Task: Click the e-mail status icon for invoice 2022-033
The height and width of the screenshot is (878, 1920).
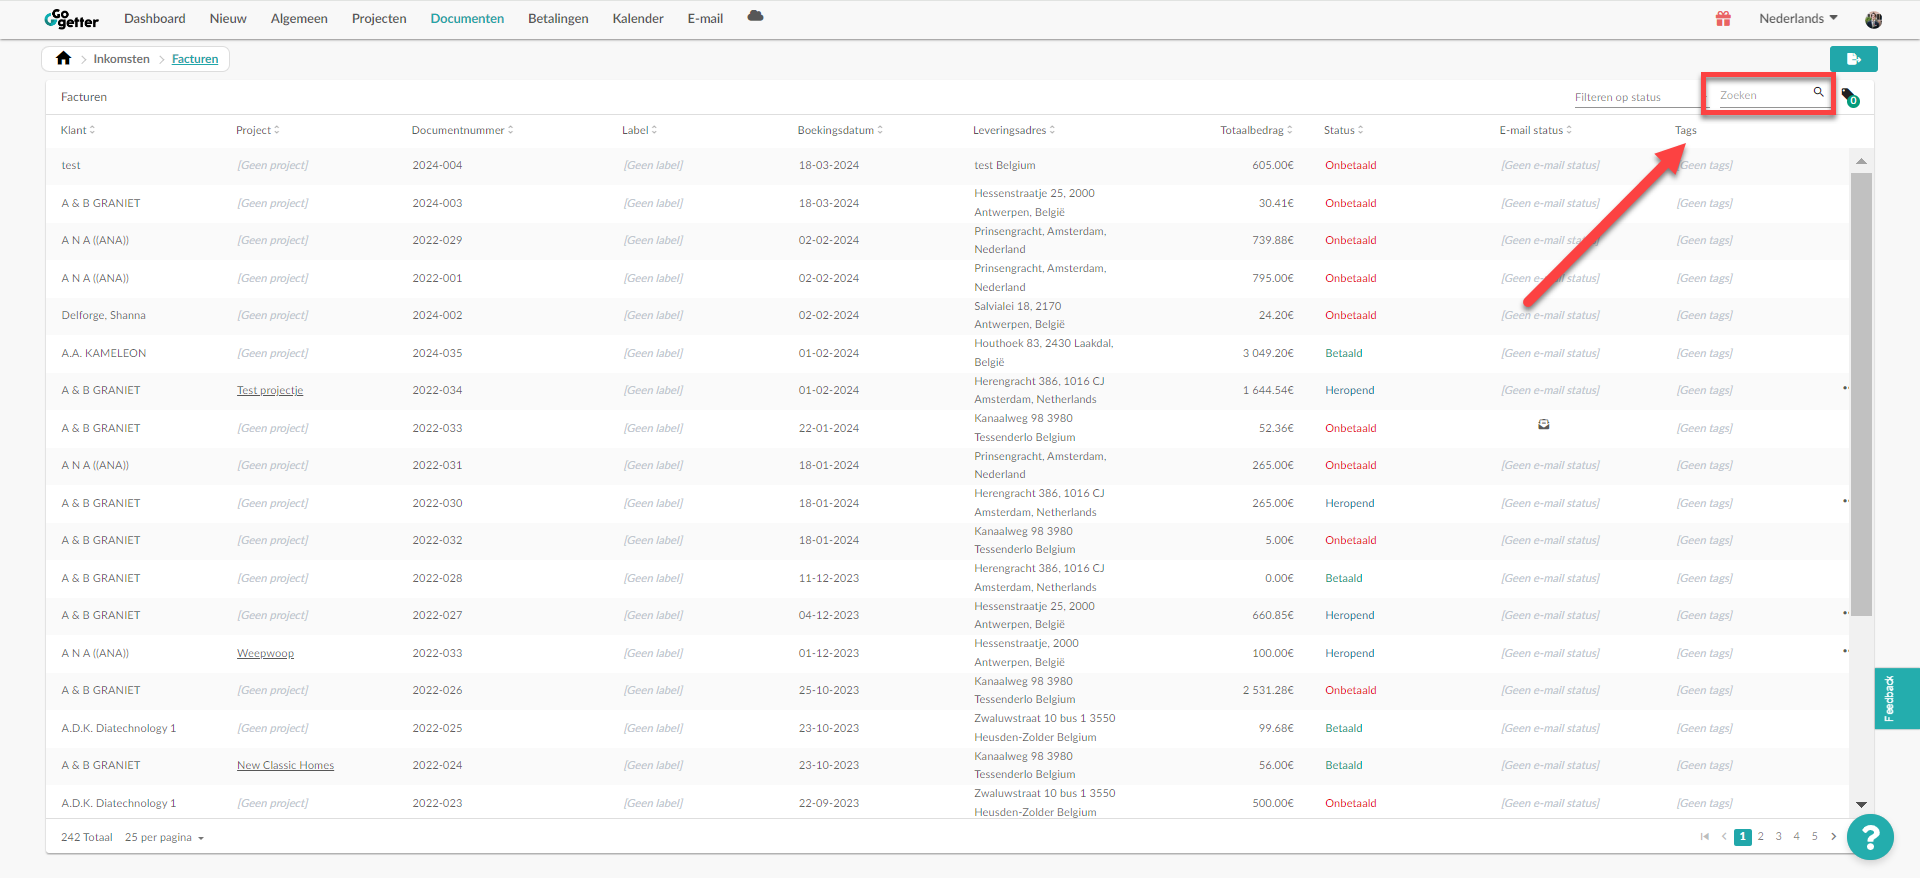Action: [1544, 424]
